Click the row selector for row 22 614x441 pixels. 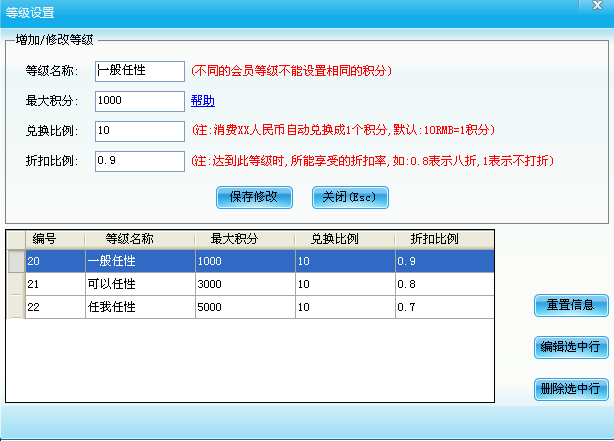tap(16, 307)
